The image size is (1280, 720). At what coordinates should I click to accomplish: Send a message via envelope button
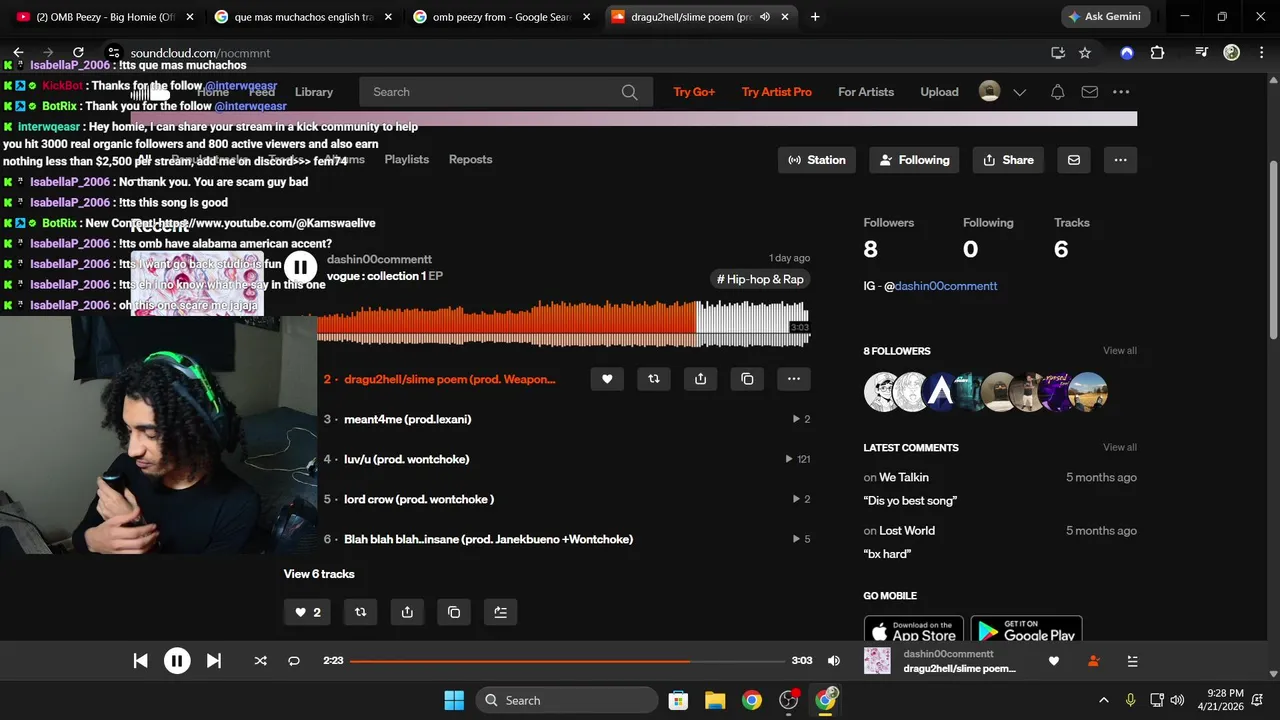point(1074,160)
